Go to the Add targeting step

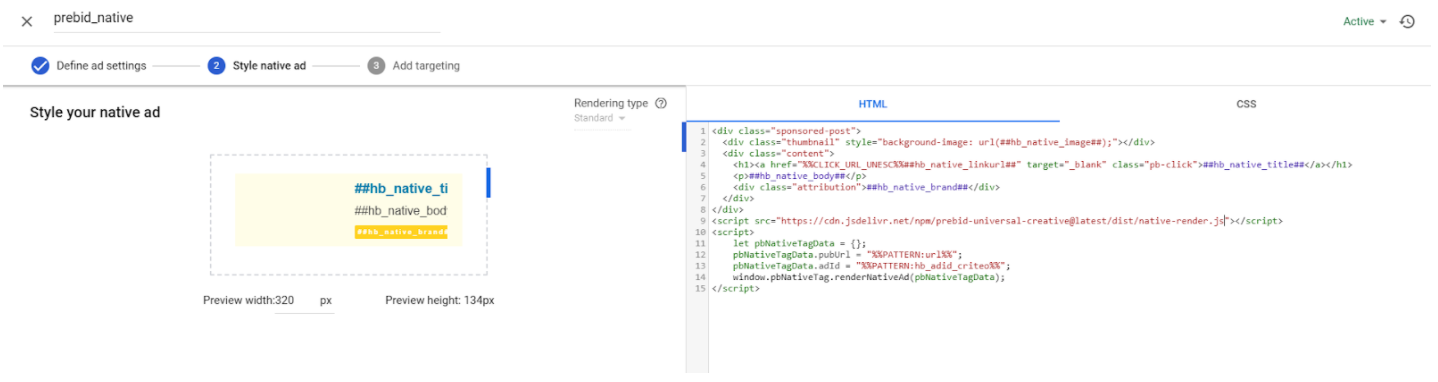point(426,66)
